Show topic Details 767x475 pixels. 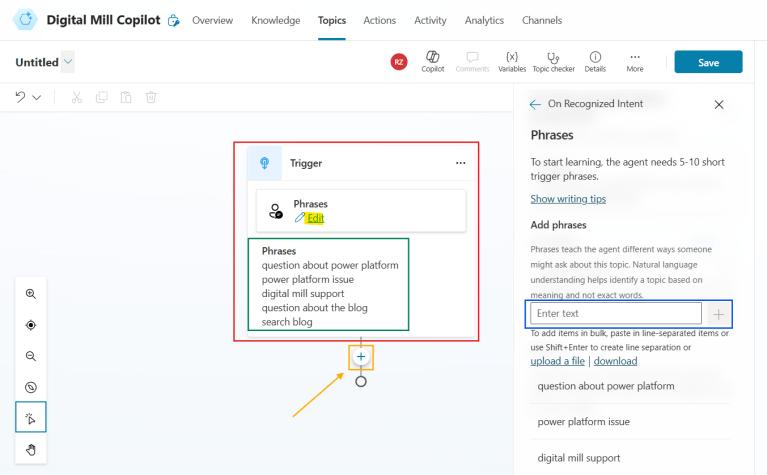[595, 62]
